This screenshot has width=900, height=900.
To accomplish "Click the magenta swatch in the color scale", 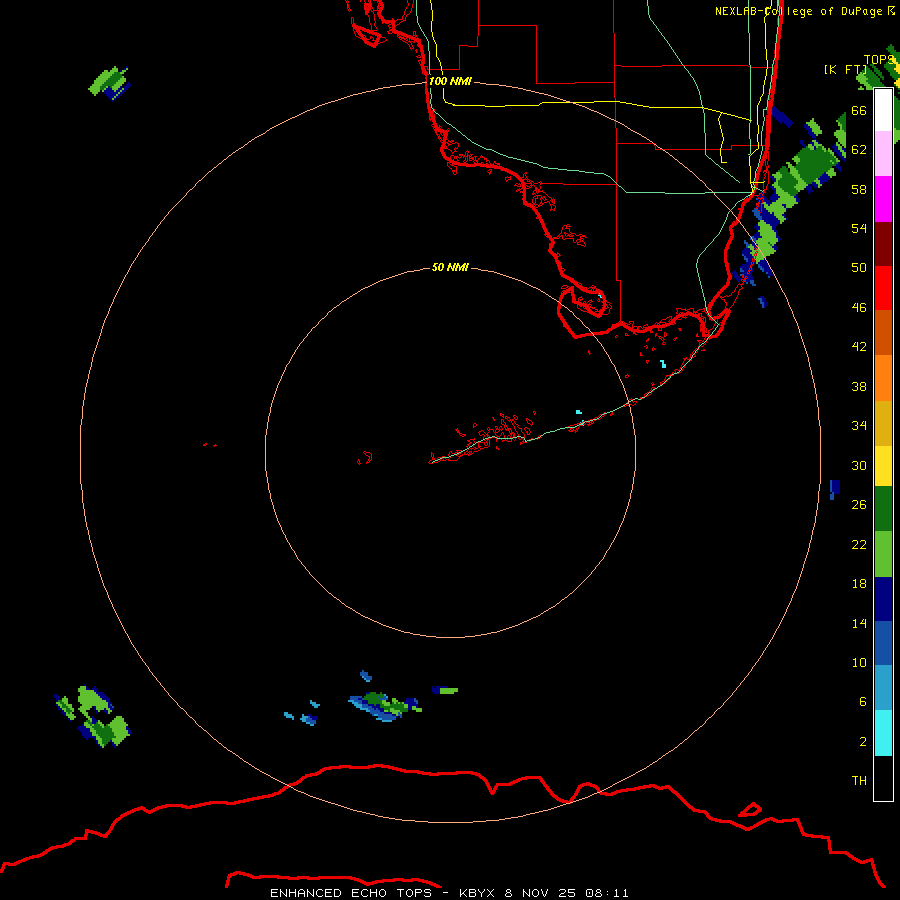I will click(883, 199).
